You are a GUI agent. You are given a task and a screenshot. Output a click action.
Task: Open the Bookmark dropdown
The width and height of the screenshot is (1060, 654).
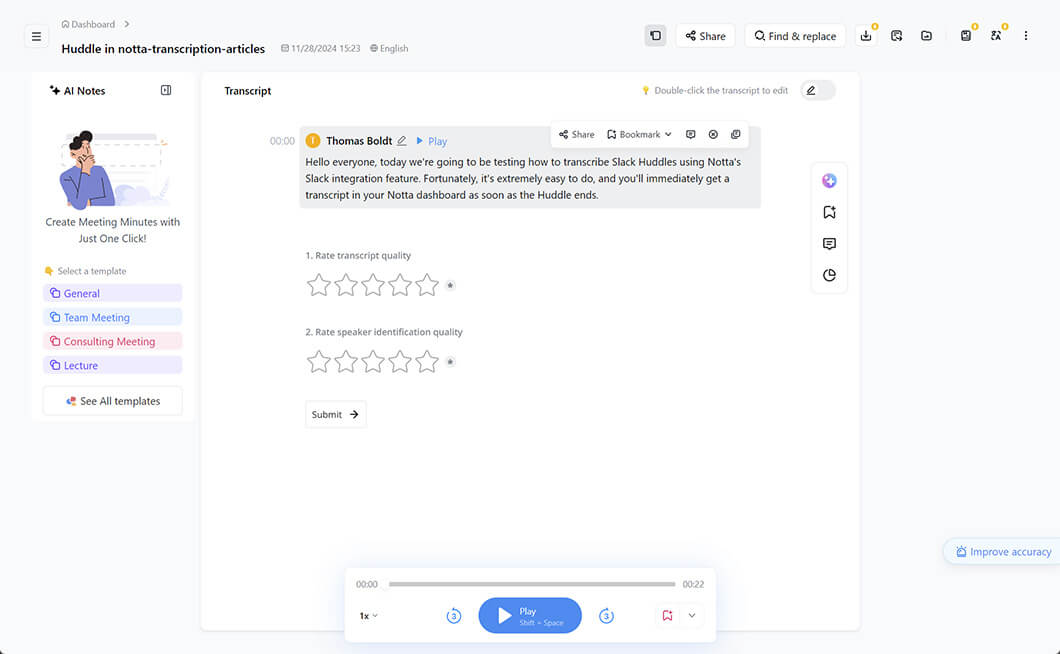[639, 135]
